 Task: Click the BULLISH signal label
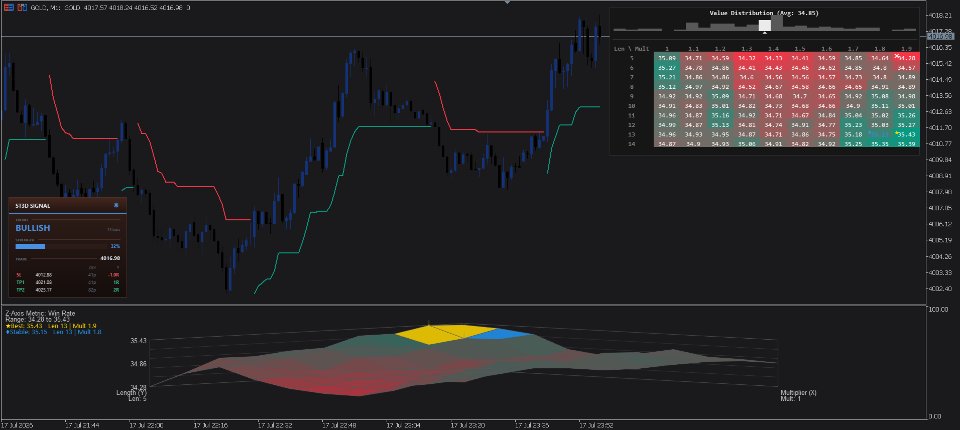click(32, 228)
